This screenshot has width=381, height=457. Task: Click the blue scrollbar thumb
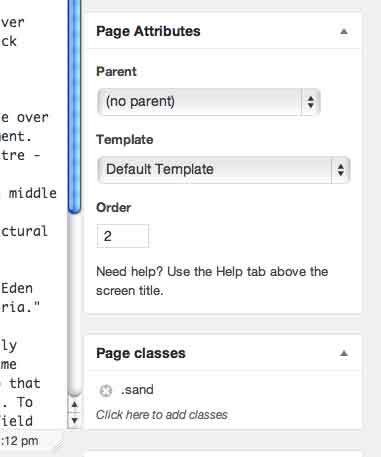point(74,106)
